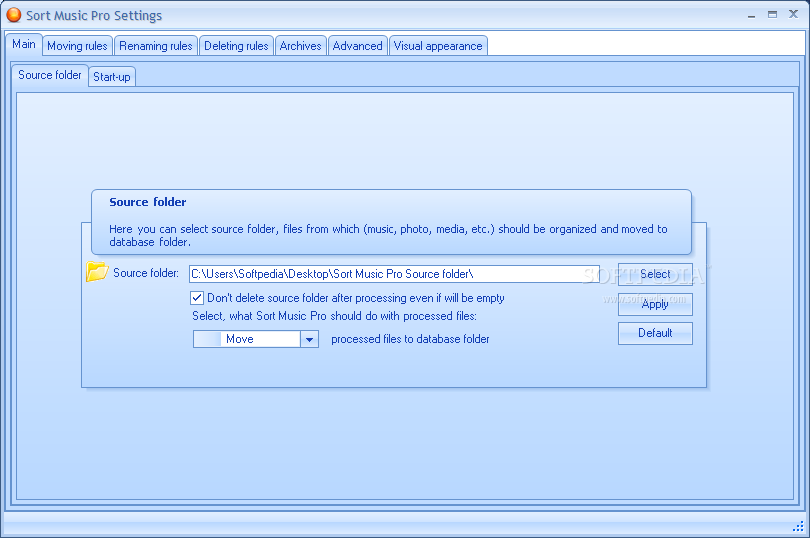Click the source folder path field

coord(394,274)
